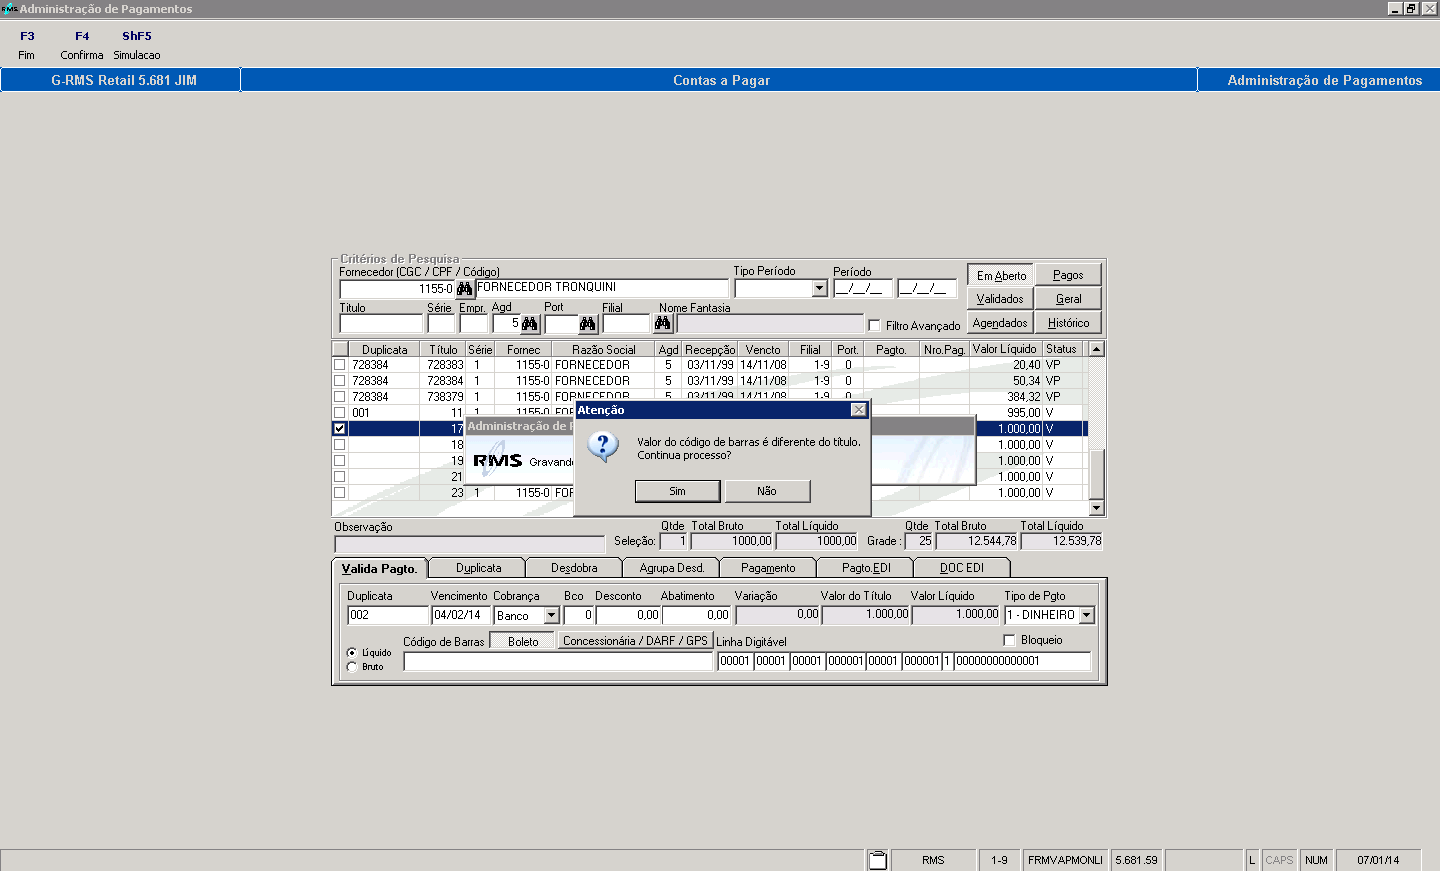The height and width of the screenshot is (871, 1440).
Task: Enable the Filtro Avançado checkbox
Action: 874,325
